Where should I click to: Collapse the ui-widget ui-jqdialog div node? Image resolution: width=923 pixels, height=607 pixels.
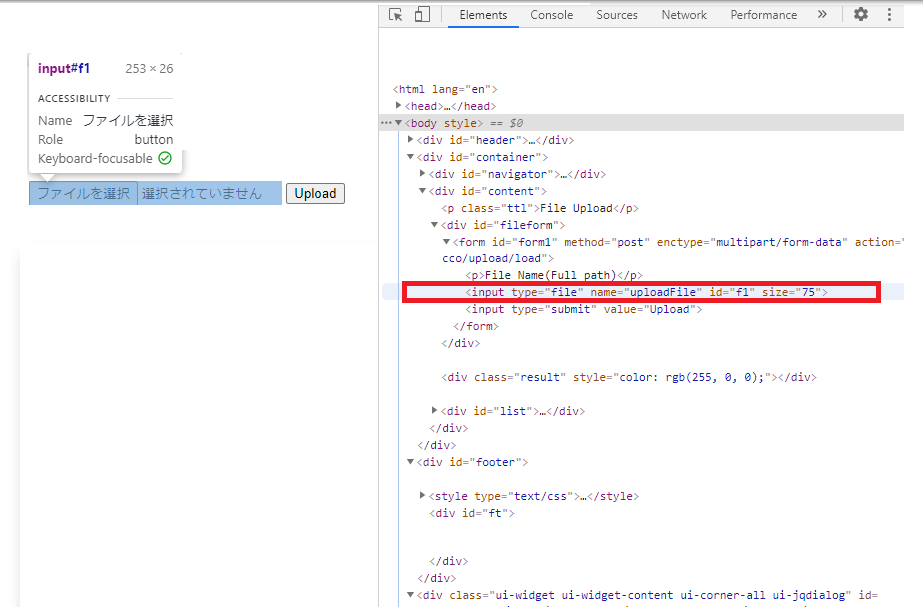click(411, 595)
